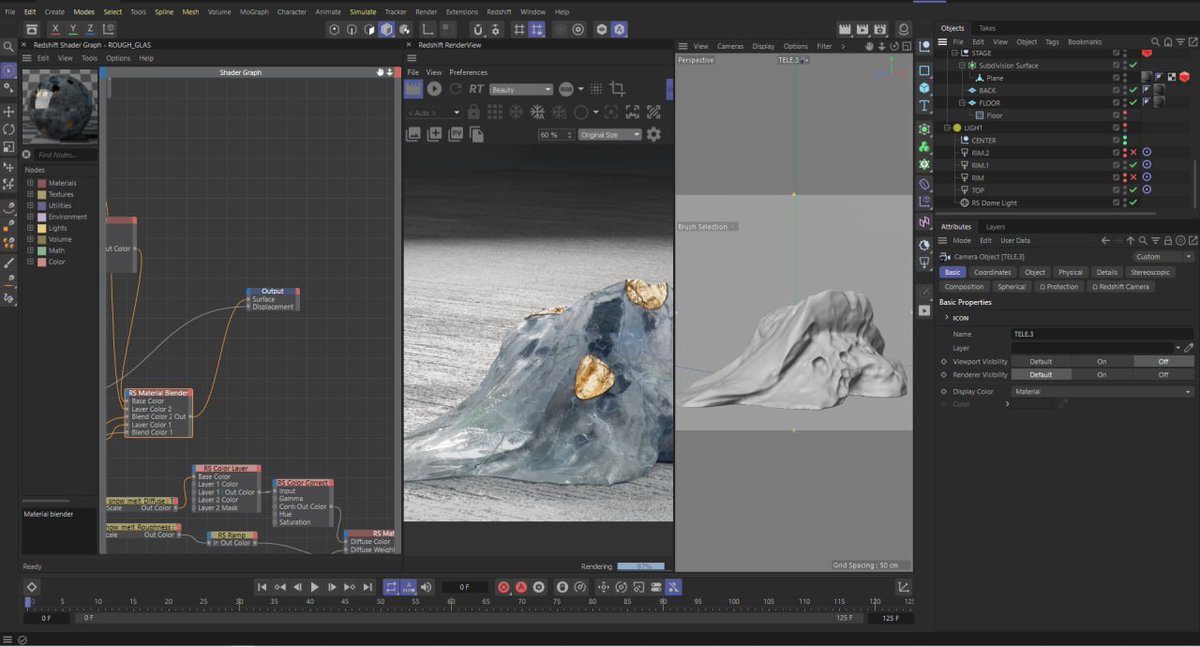Open the MoGraph menu
1200x647 pixels.
point(254,11)
